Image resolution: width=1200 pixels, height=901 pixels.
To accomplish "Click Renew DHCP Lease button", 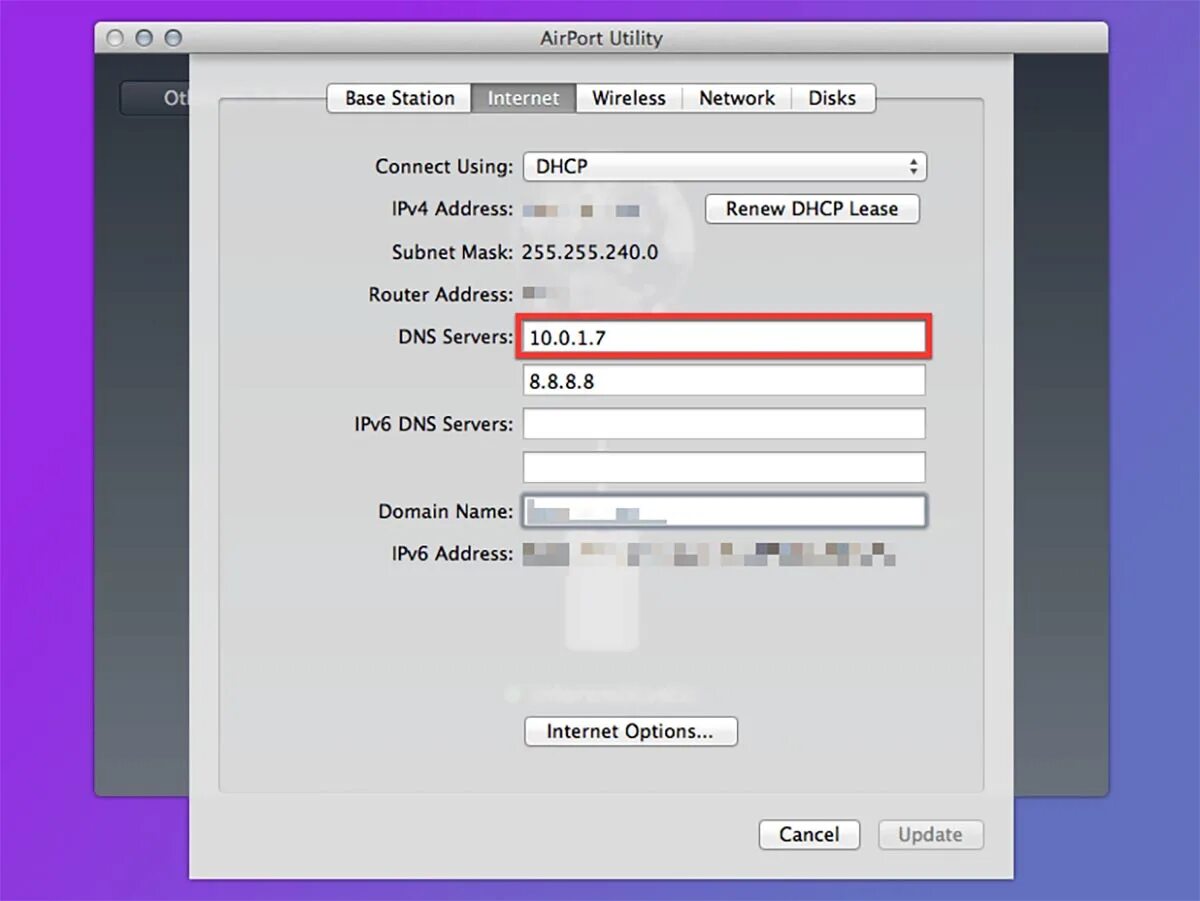I will click(812, 209).
